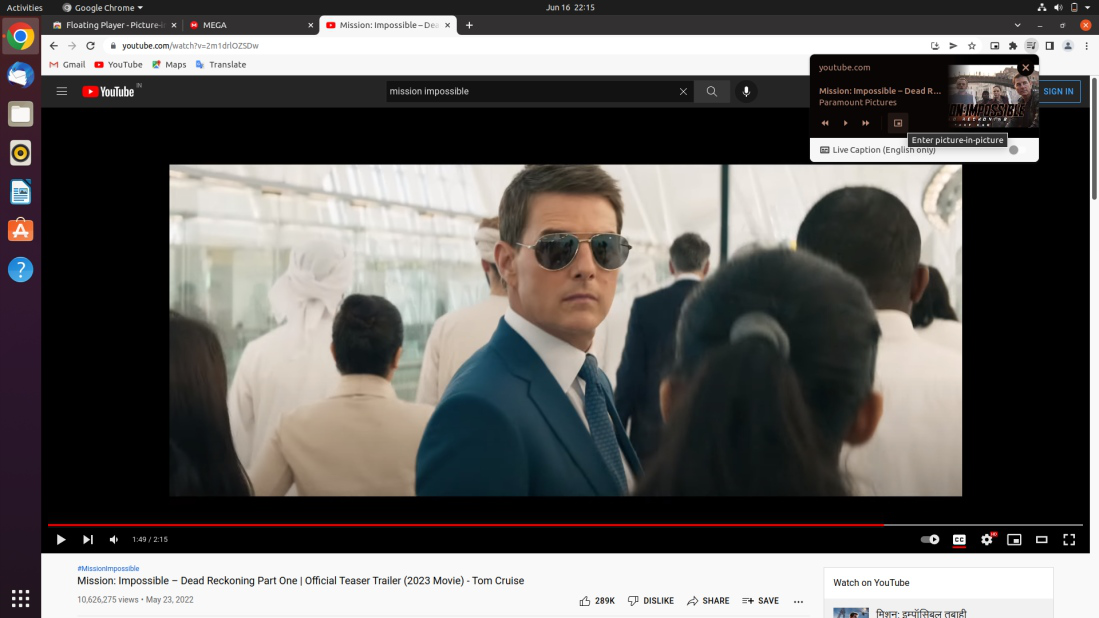Viewport: 1099px width, 618px height.
Task: Toggle subtitles with the CC button
Action: 960,540
